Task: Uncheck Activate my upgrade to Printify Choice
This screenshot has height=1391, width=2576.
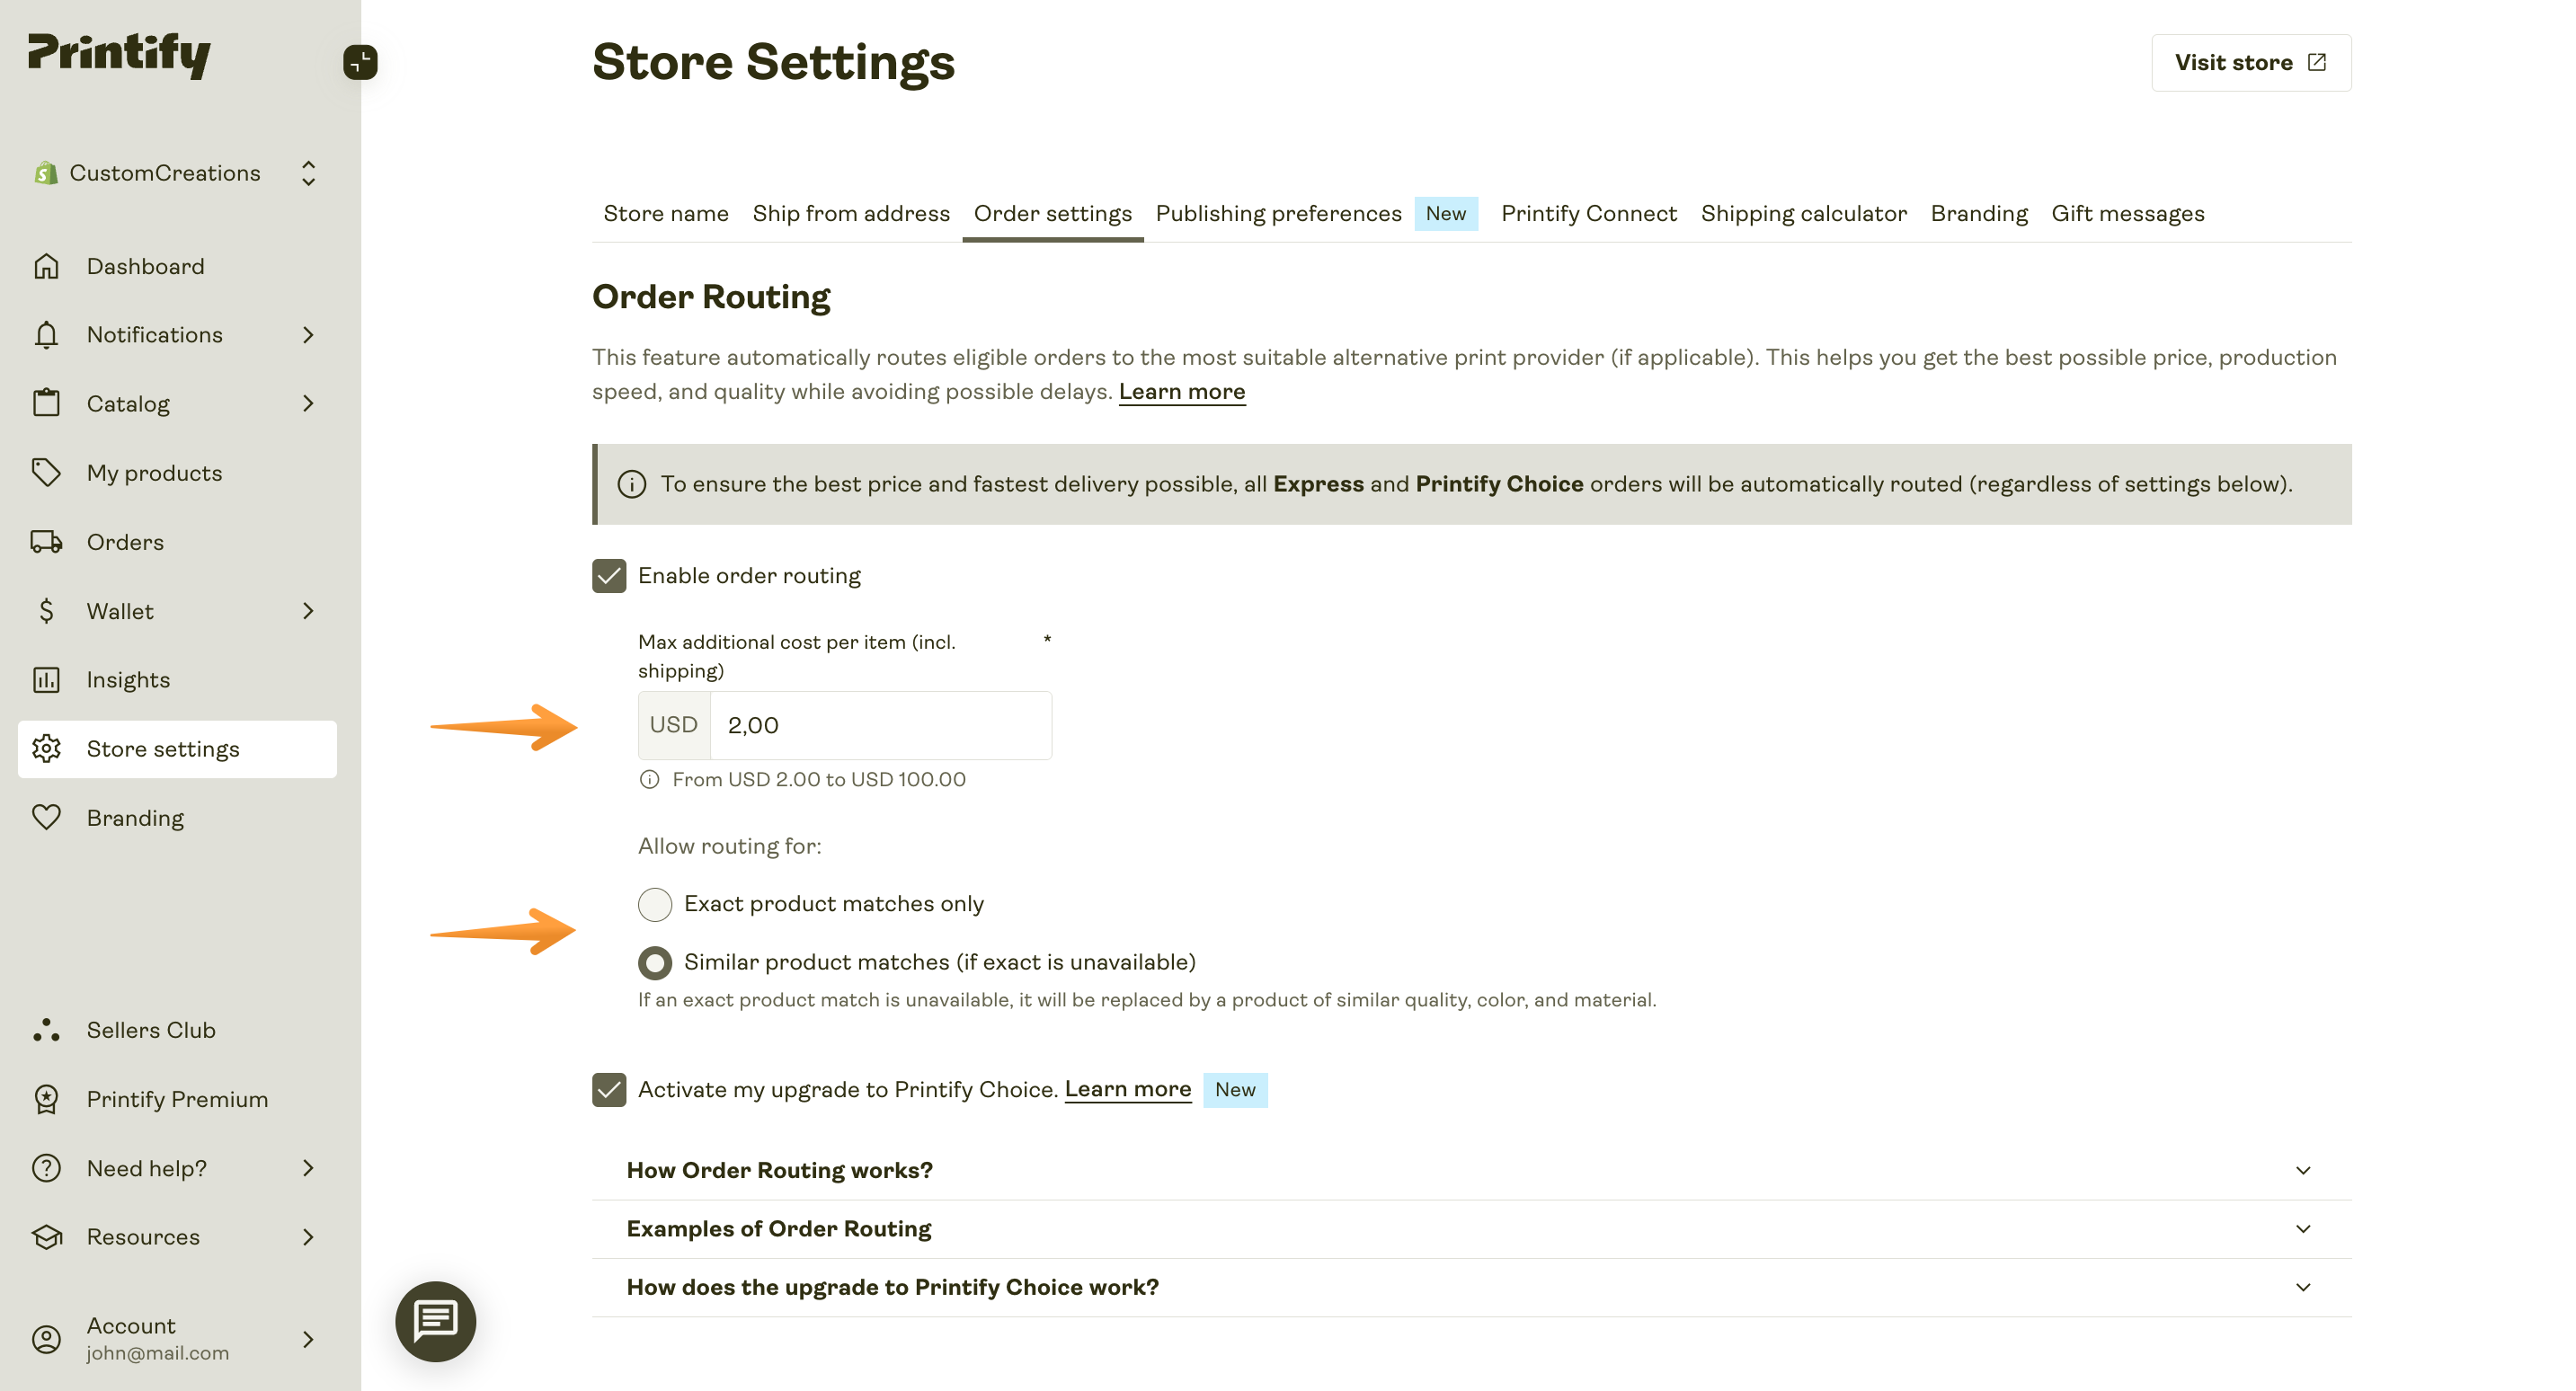Action: coord(609,1089)
